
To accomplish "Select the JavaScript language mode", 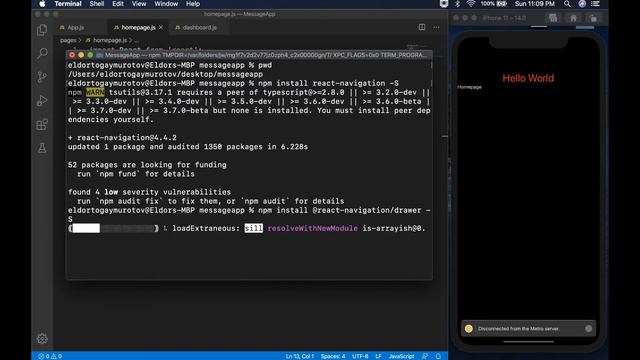I will click(x=401, y=356).
